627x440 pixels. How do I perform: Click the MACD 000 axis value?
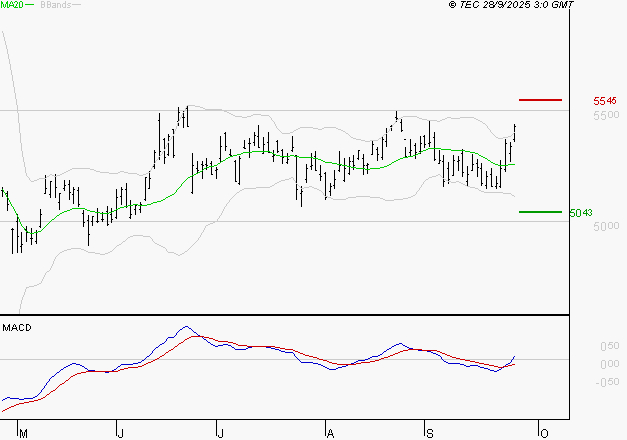[610, 364]
